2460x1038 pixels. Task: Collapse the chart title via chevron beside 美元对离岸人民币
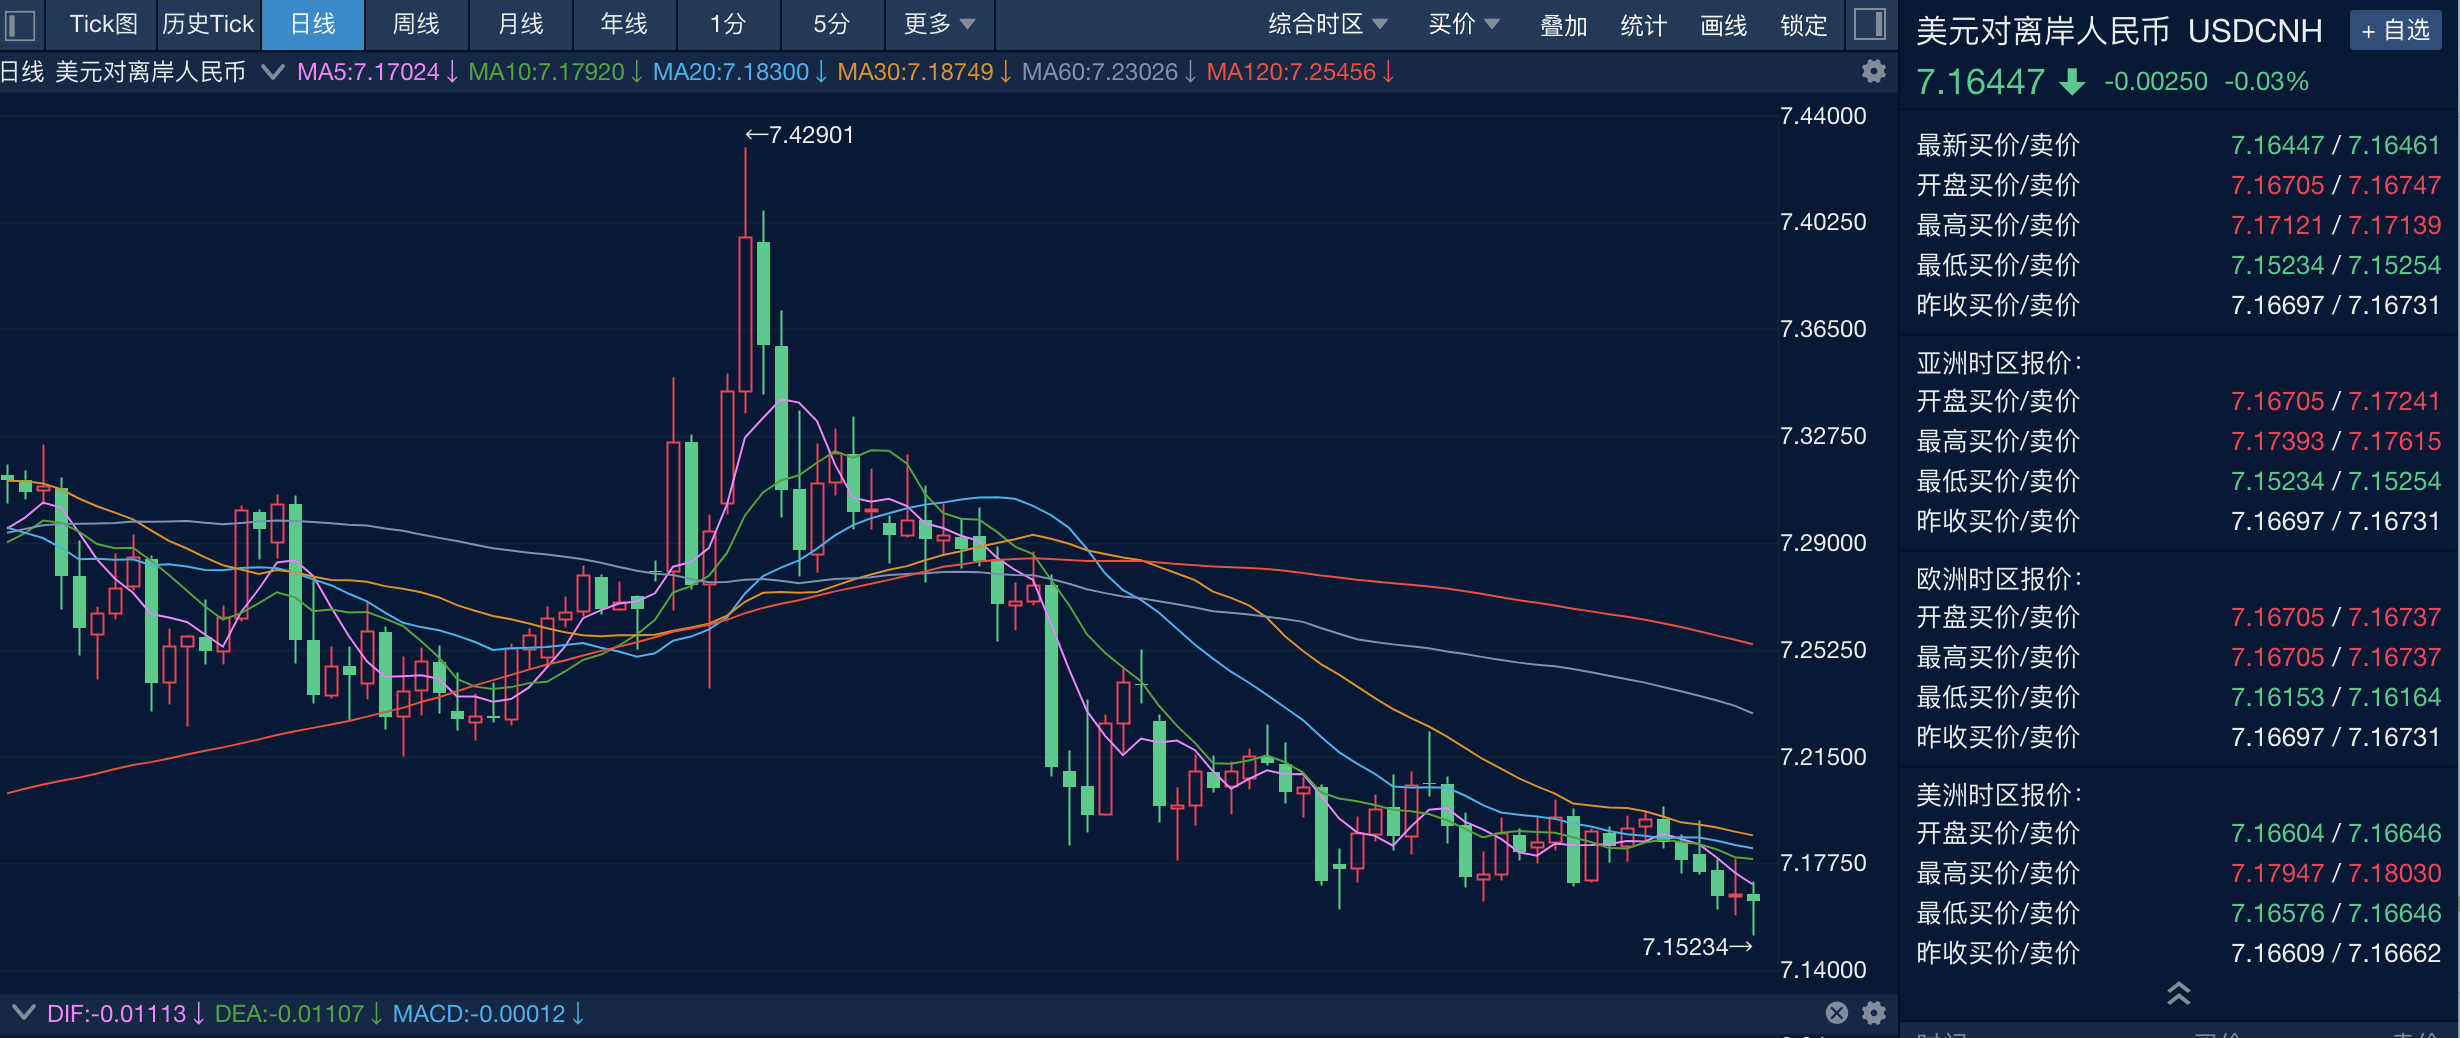(272, 71)
